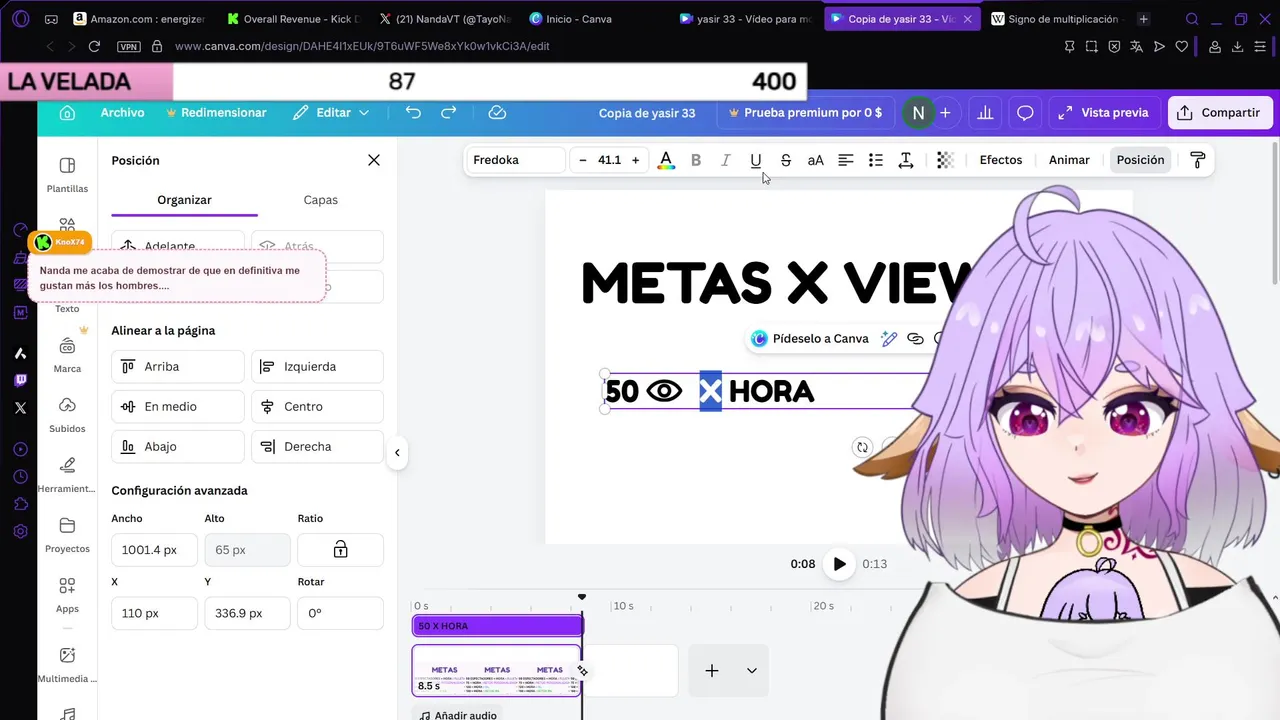Open Herramientas sidebar panel

(x=67, y=475)
